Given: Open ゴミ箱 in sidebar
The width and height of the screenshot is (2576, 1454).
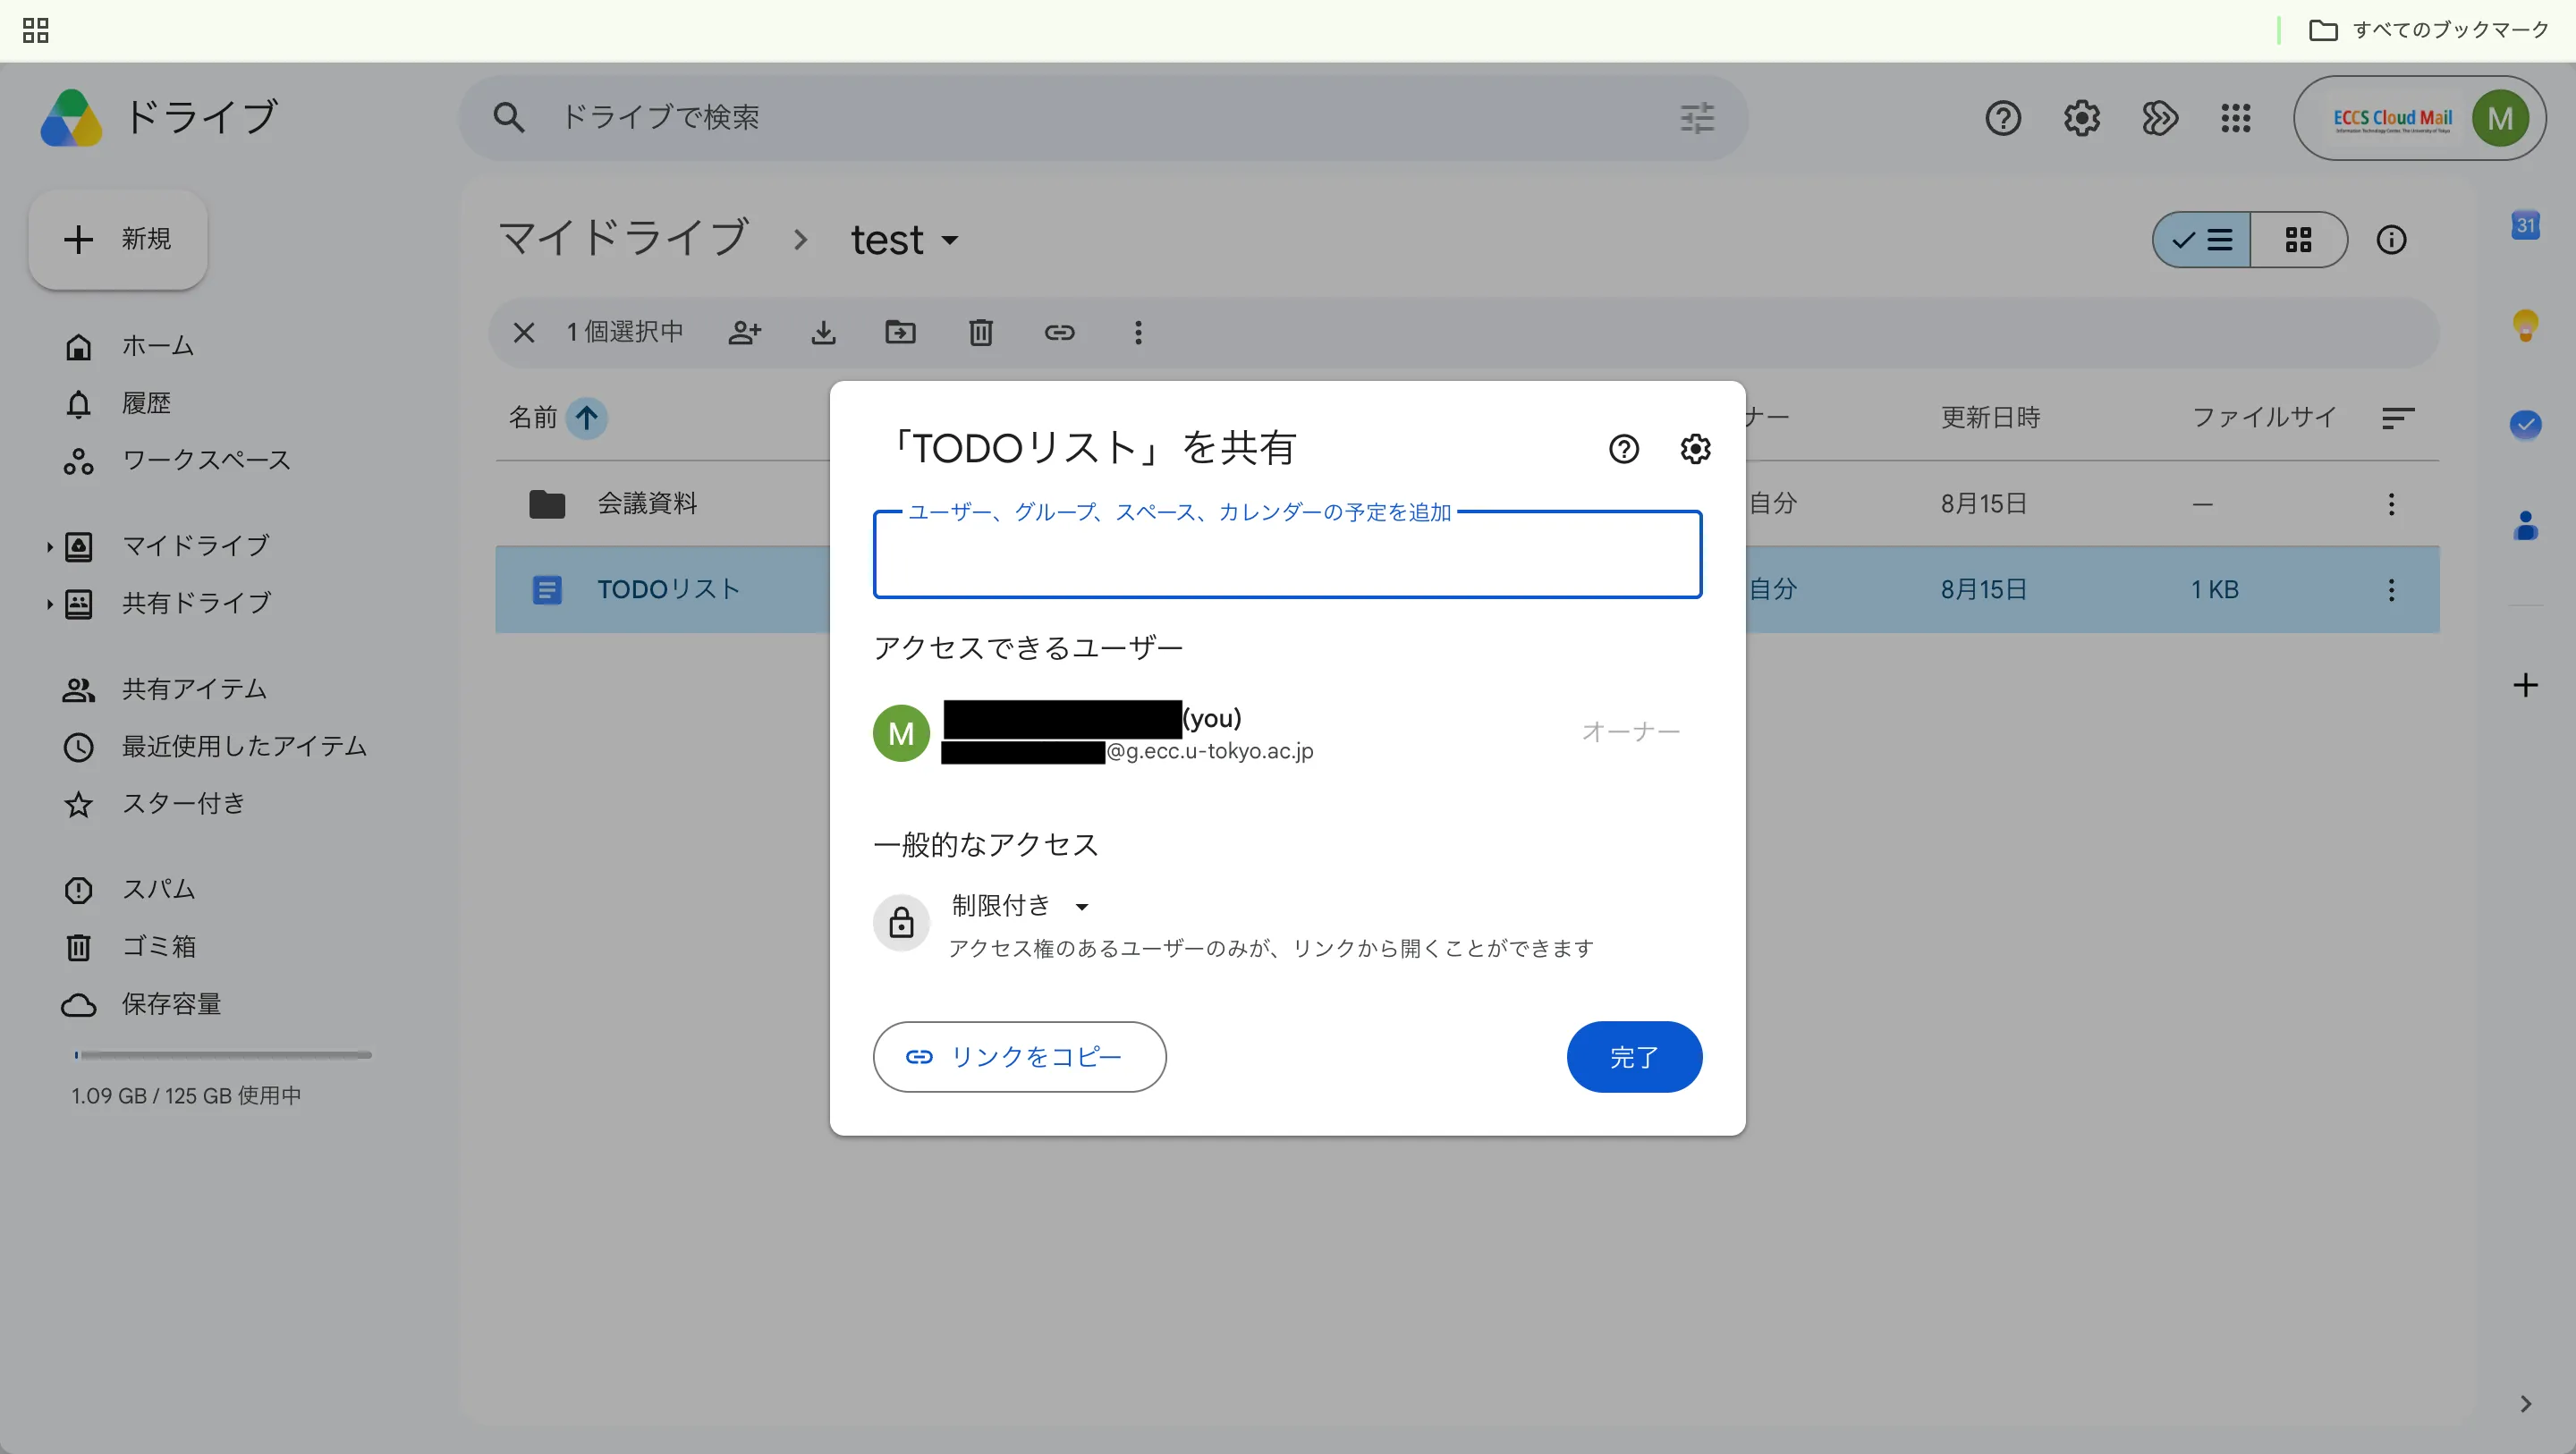Looking at the screenshot, I should coord(129,947).
